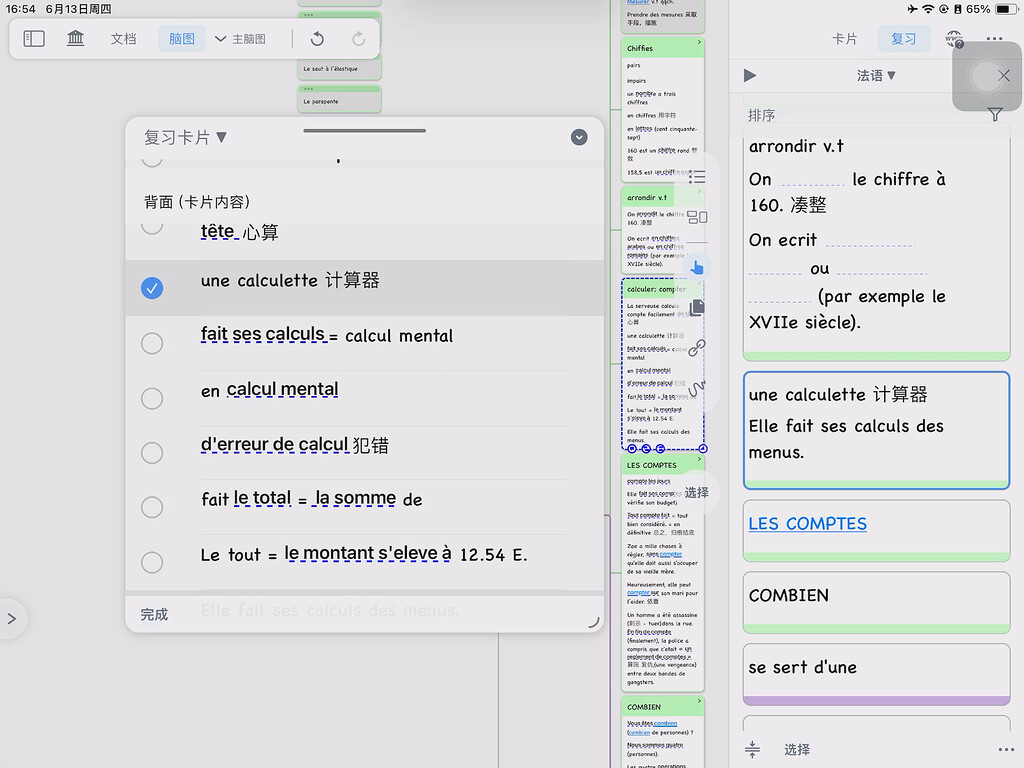Image resolution: width=1024 pixels, height=768 pixels.
Task: Click the undo arrow in toolbar
Action: click(x=317, y=39)
